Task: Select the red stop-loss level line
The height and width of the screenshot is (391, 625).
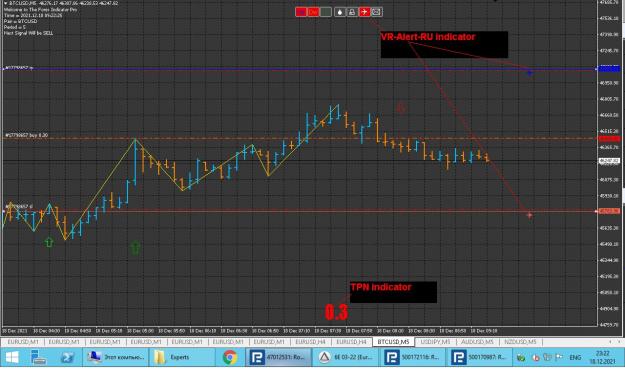Action: 299,211
